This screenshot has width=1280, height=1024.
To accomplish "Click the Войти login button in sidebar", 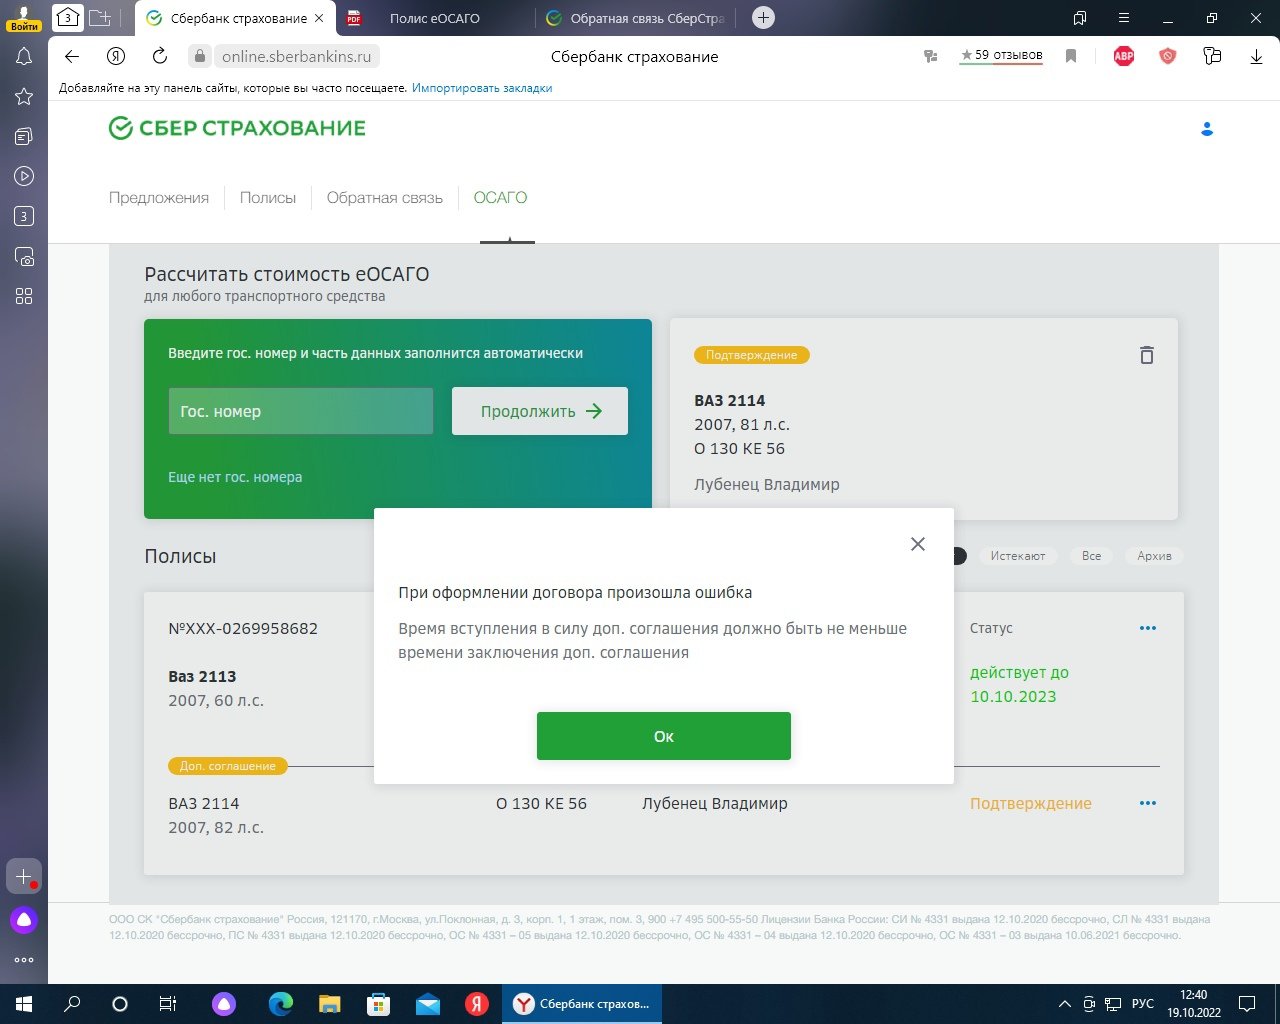I will click(x=24, y=17).
